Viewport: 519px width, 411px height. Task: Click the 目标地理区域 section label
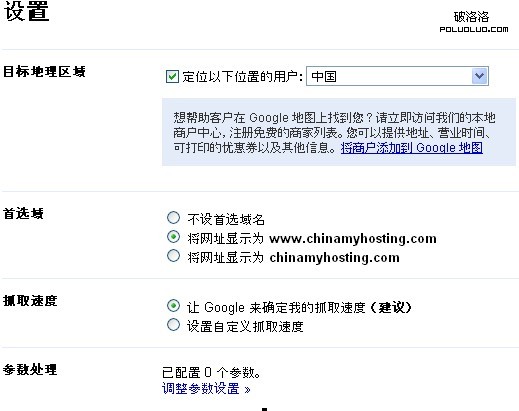[x=44, y=72]
